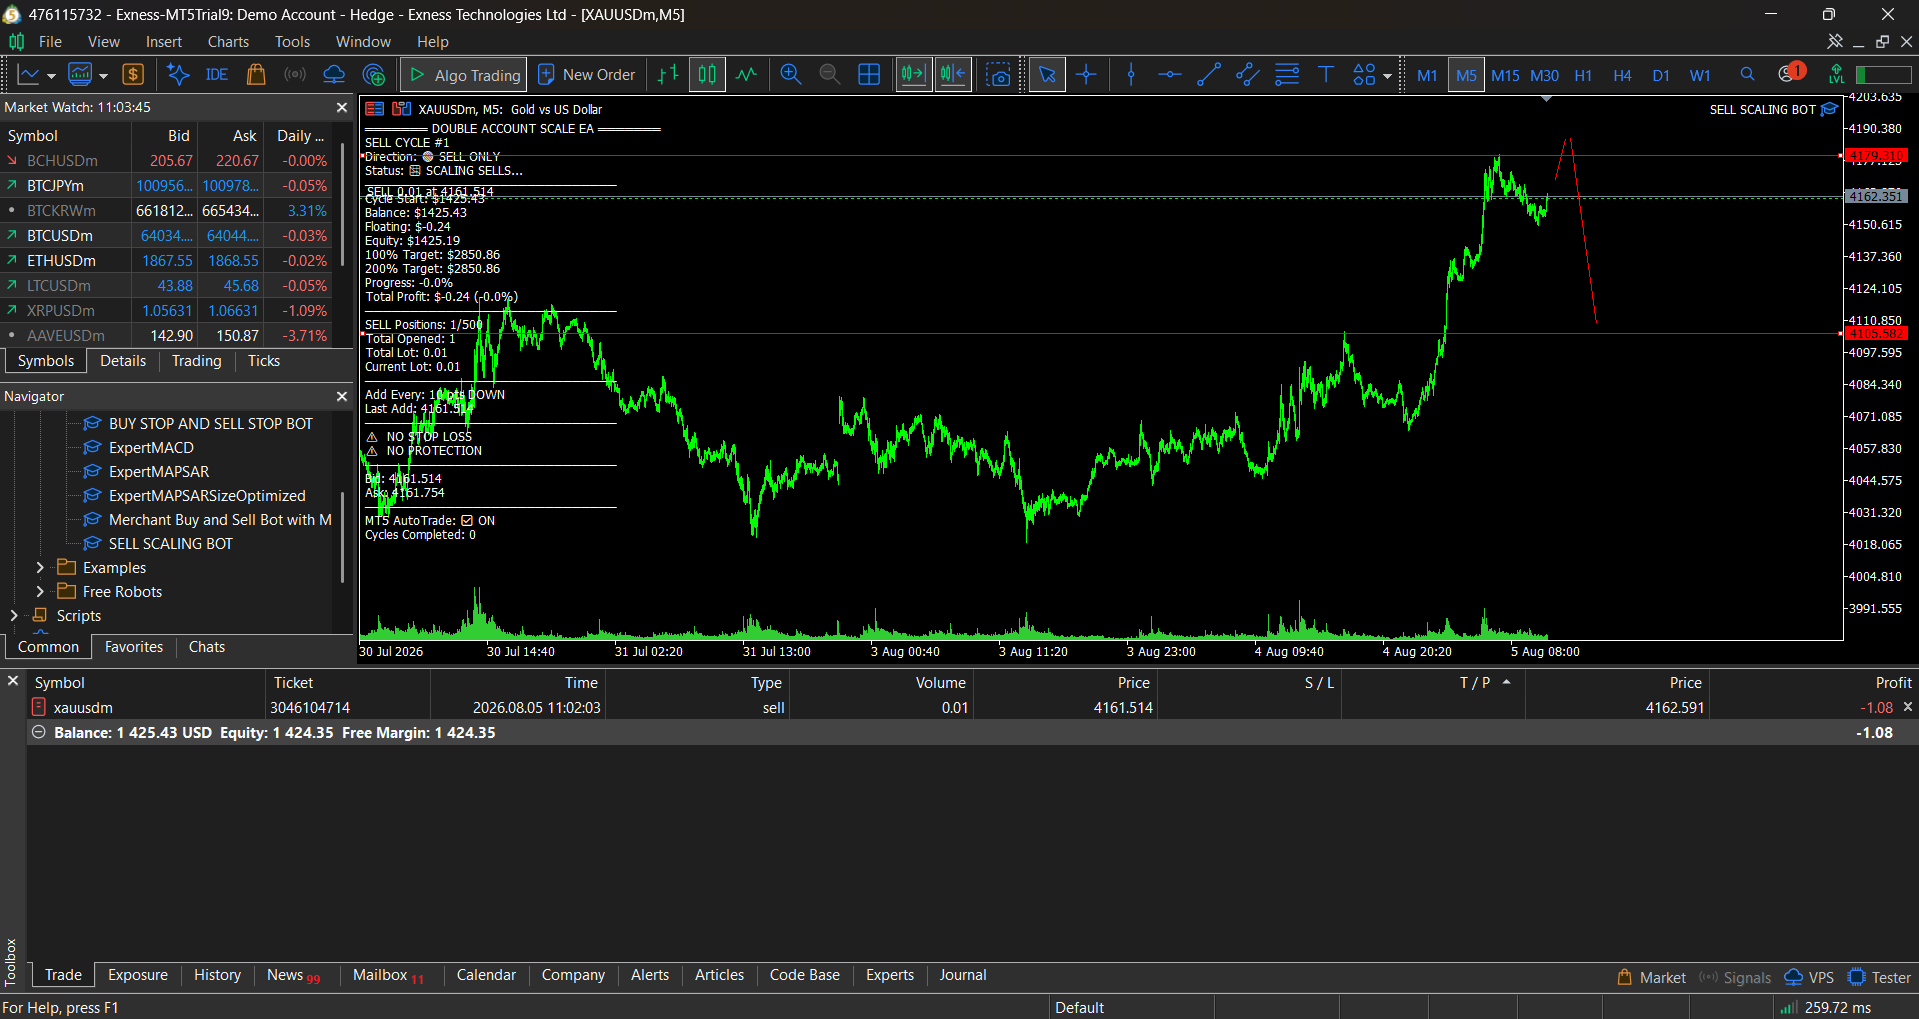
Task: Click the New Order button
Action: [587, 75]
